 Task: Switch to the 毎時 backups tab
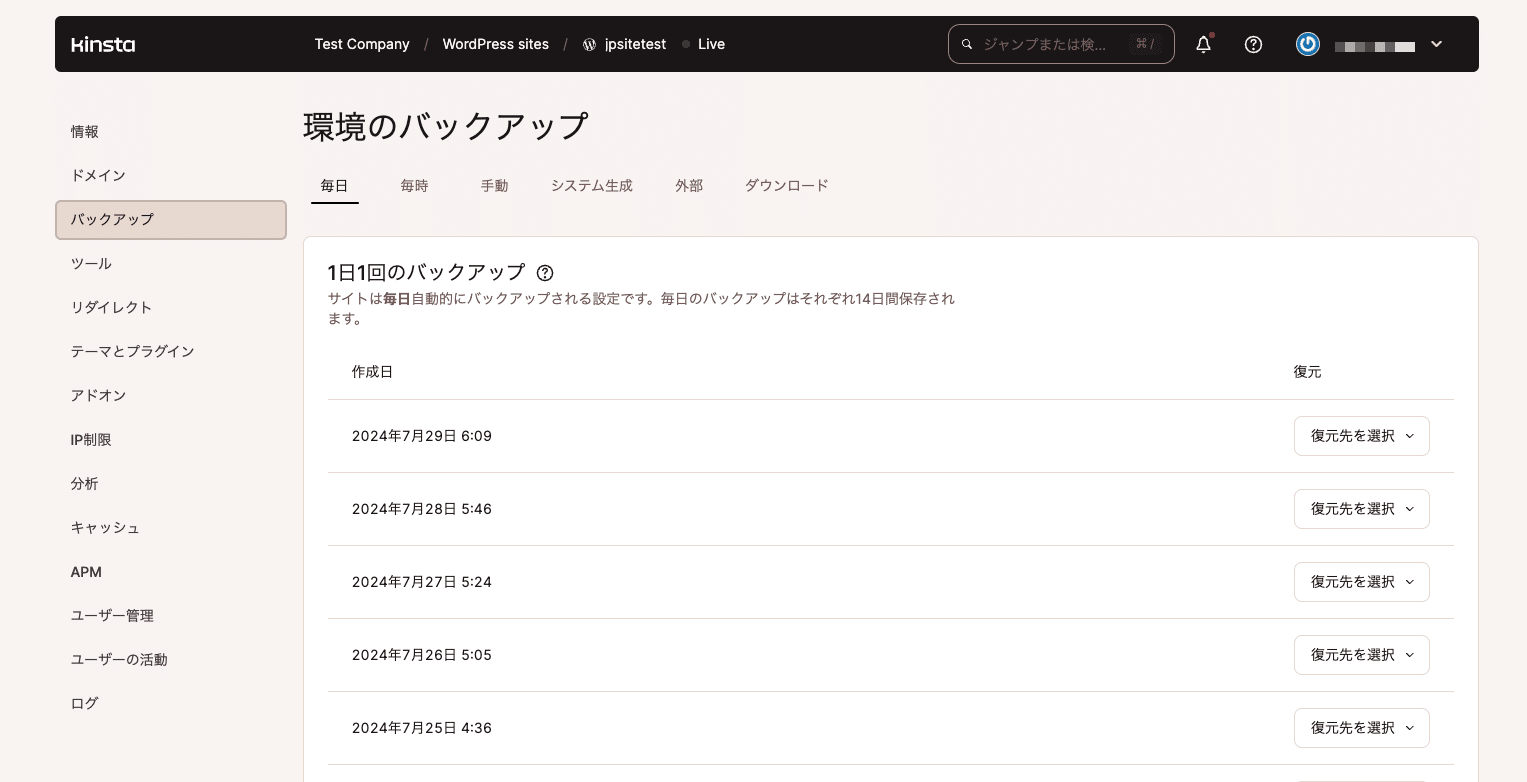[x=414, y=185]
